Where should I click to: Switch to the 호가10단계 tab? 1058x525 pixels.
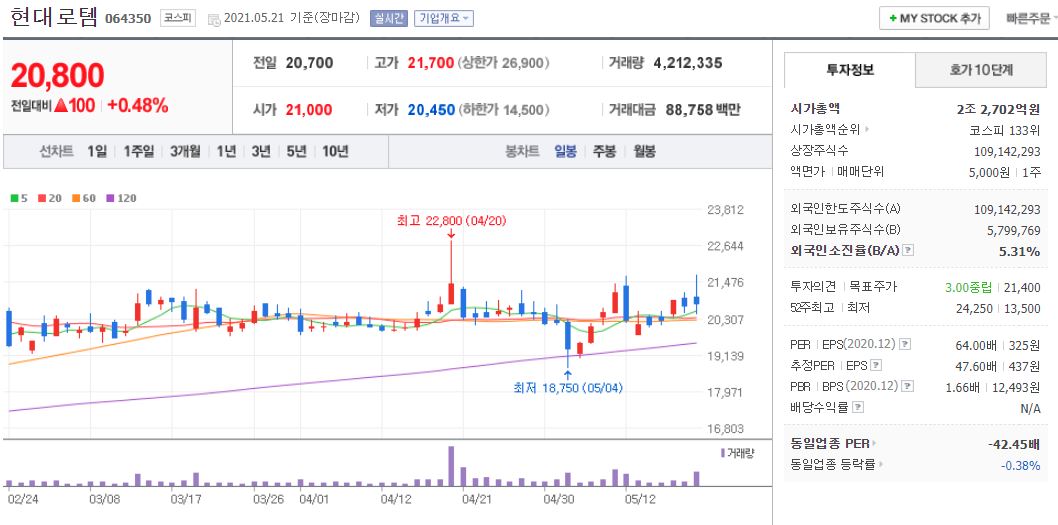[x=982, y=70]
